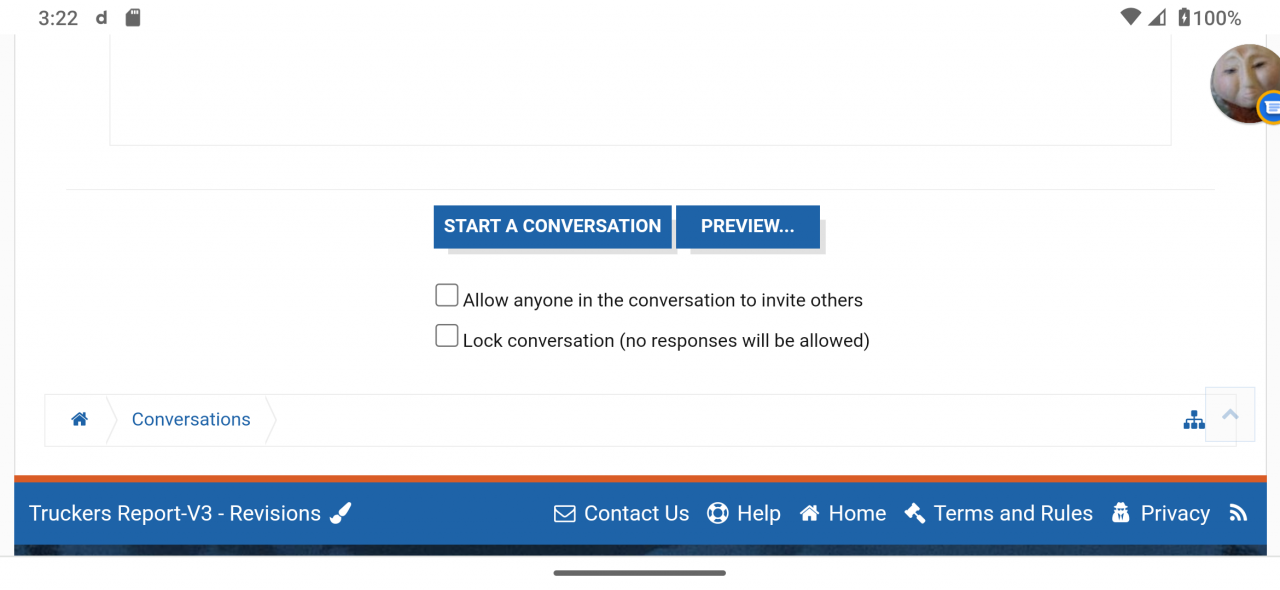Enable allow anyone to invite others
This screenshot has width=1280, height=590.
pos(447,296)
